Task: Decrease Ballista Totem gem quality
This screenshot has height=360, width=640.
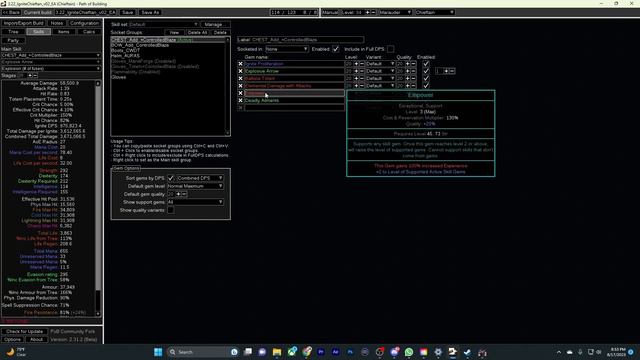Action: [x=413, y=78]
